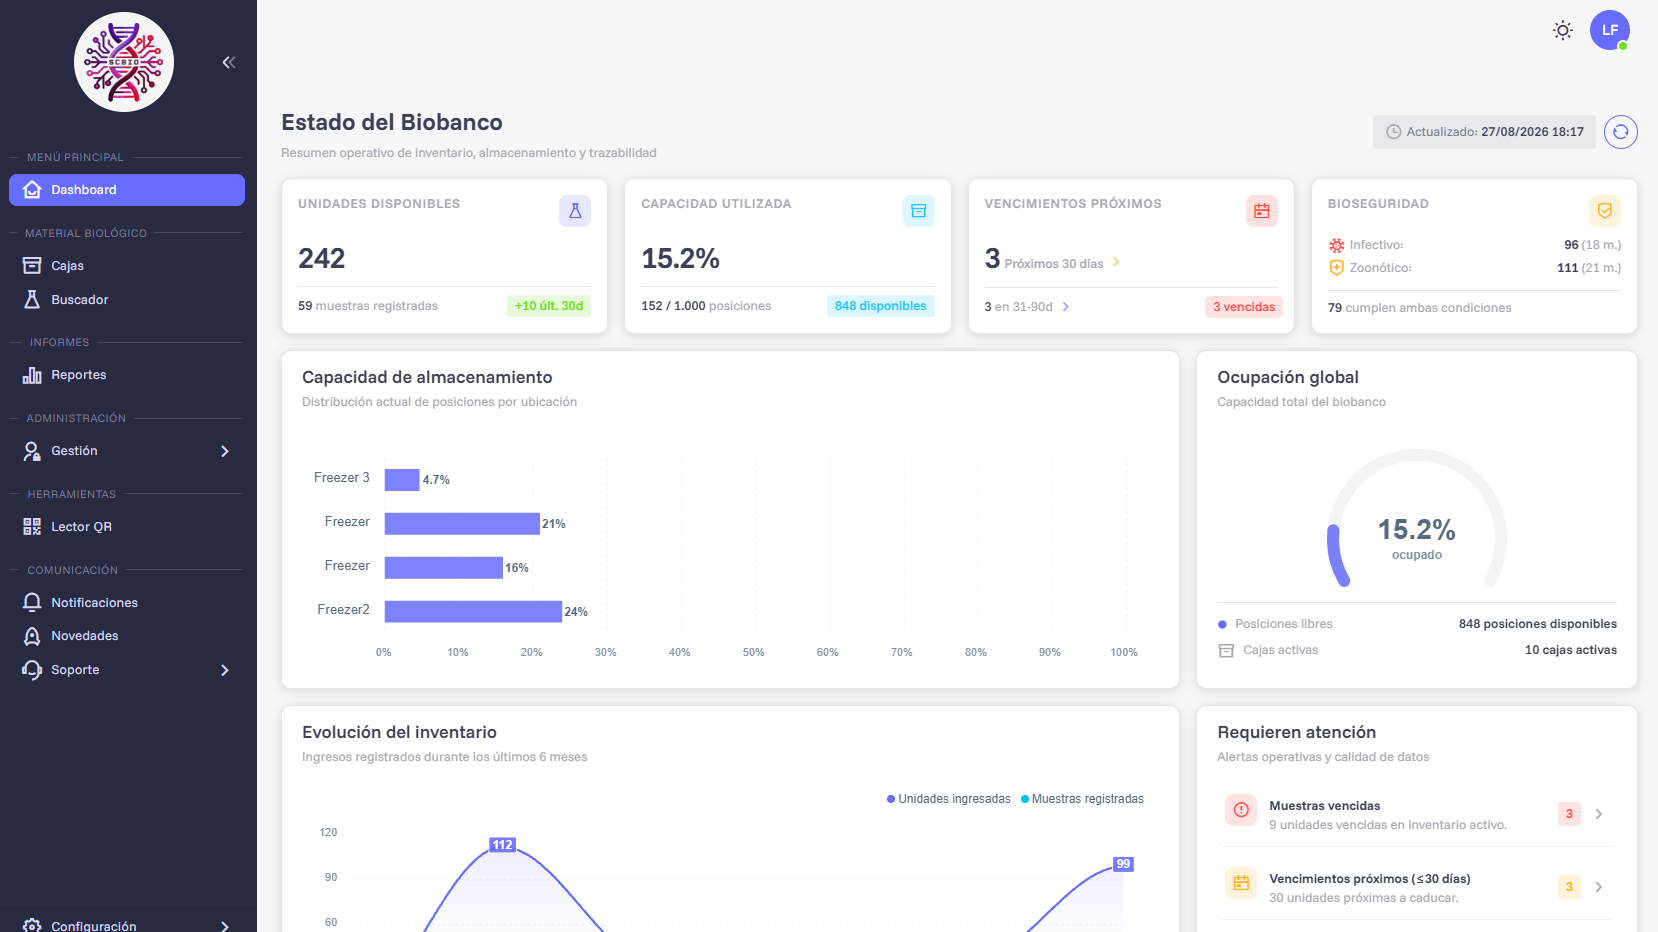Click the Freezer 21% bar
The image size is (1658, 932).
pos(462,524)
